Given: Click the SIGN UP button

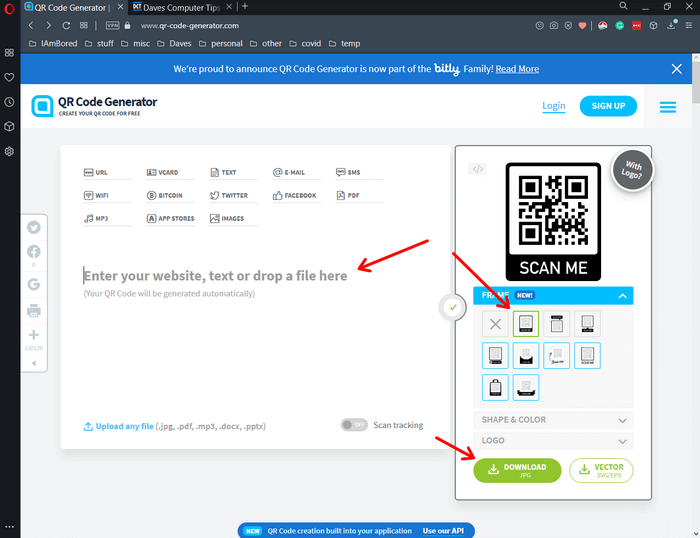Looking at the screenshot, I should click(608, 106).
